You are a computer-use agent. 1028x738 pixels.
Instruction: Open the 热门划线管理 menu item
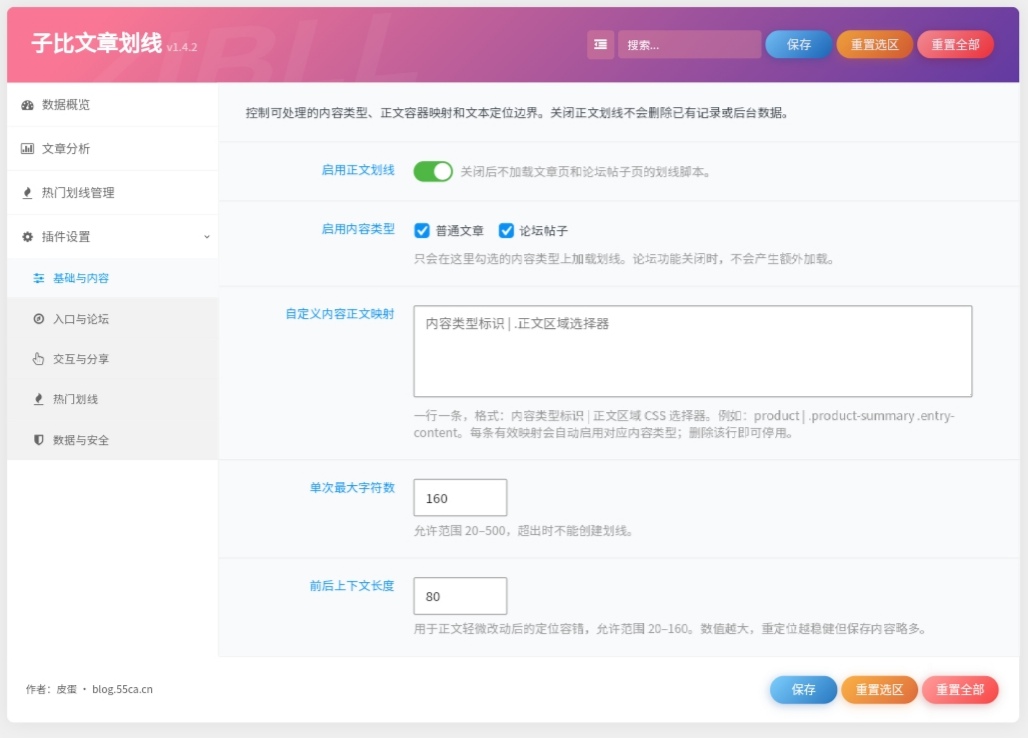[113, 193]
